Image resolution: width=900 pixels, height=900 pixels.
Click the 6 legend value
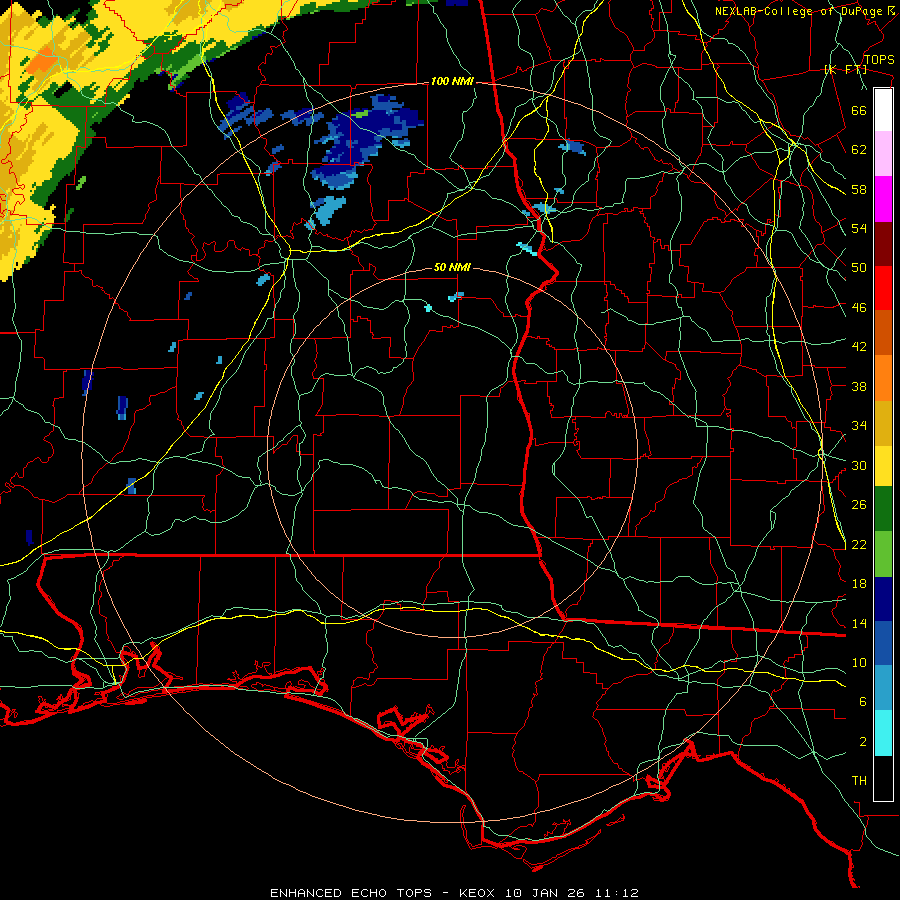click(863, 702)
